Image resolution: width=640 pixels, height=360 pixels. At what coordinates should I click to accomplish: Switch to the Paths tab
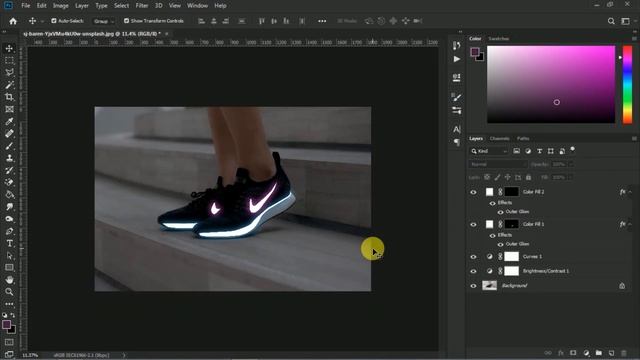click(523, 139)
